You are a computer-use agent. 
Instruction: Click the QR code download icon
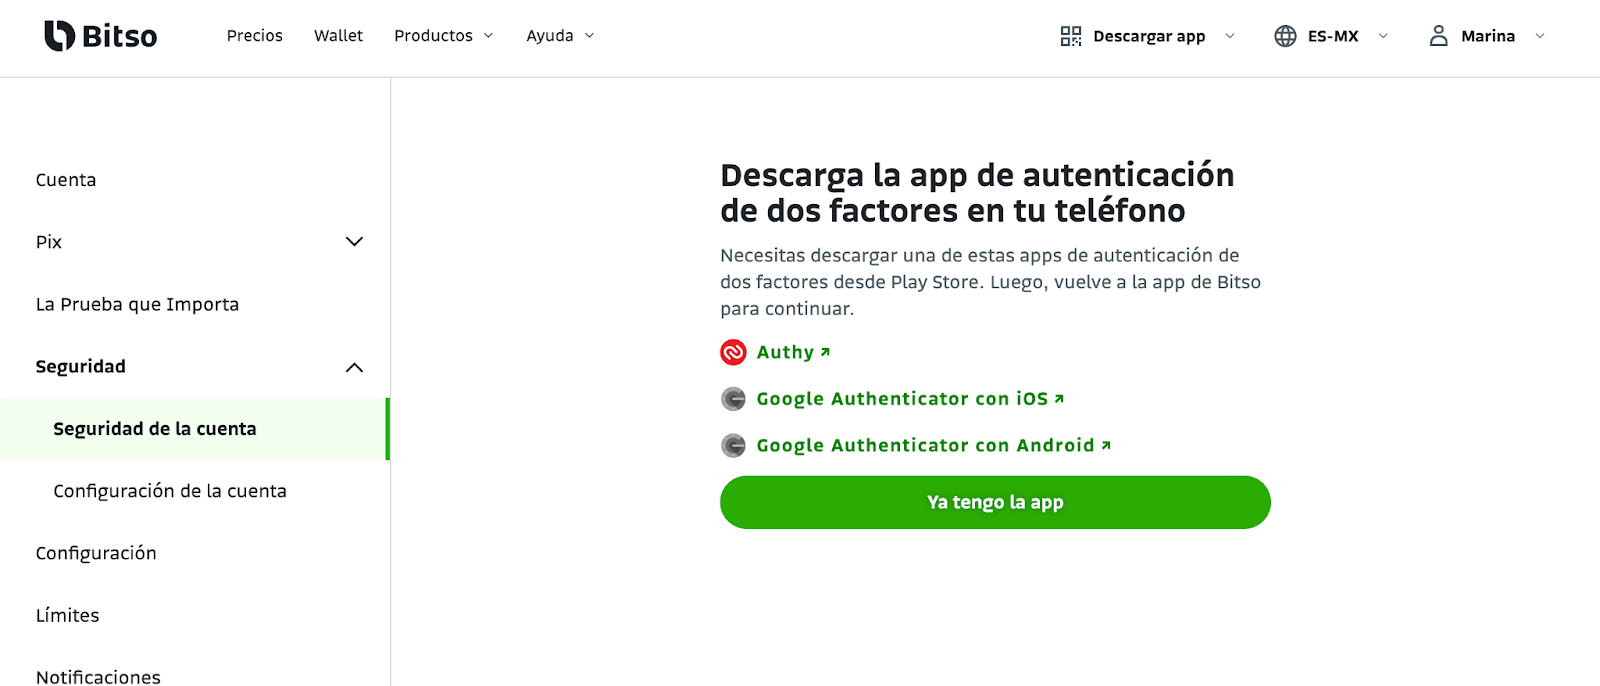click(x=1071, y=36)
